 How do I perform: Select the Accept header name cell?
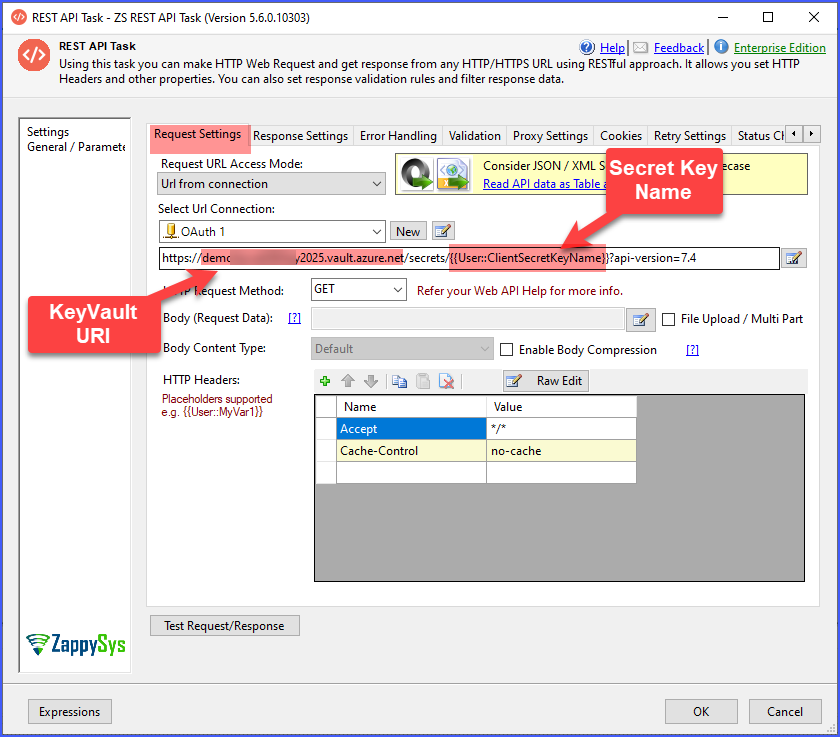pyautogui.click(x=411, y=428)
